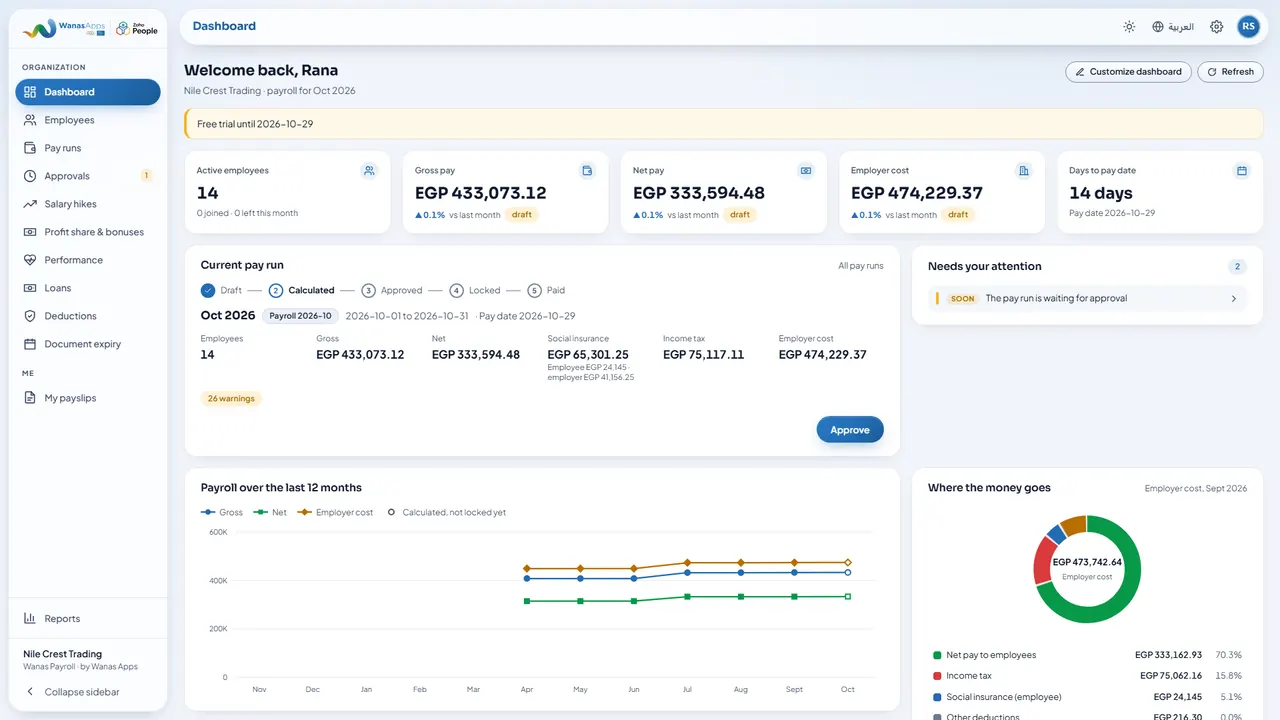The width and height of the screenshot is (1280, 720).
Task: Open Employees in the sidebar
Action: click(x=88, y=120)
